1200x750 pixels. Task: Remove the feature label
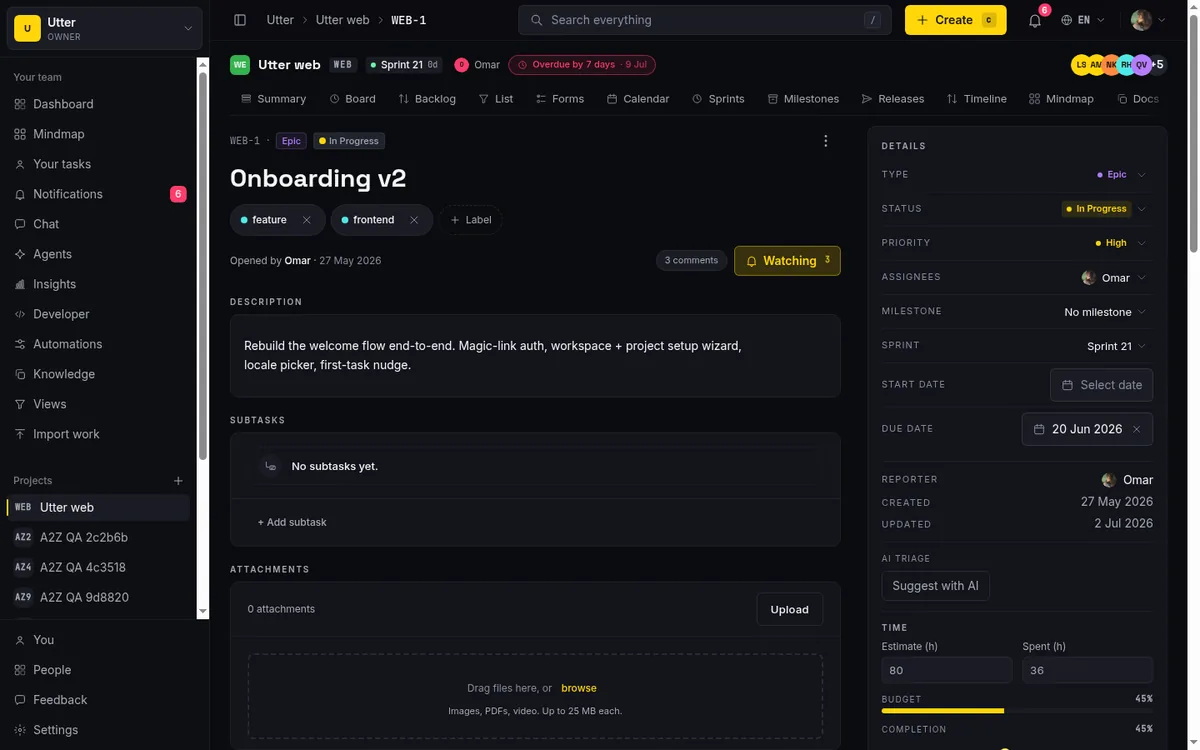click(307, 220)
